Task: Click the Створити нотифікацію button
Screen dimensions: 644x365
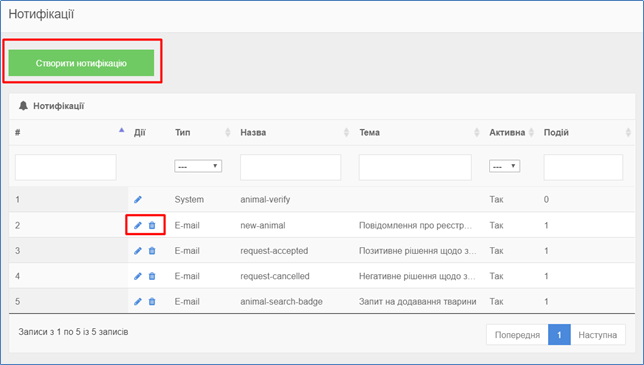Action: (81, 63)
